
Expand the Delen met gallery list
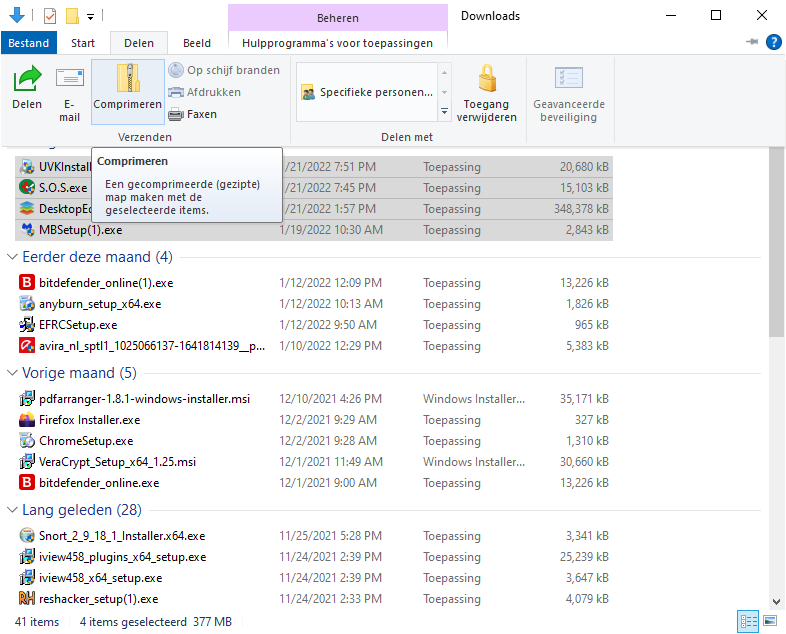(x=445, y=112)
